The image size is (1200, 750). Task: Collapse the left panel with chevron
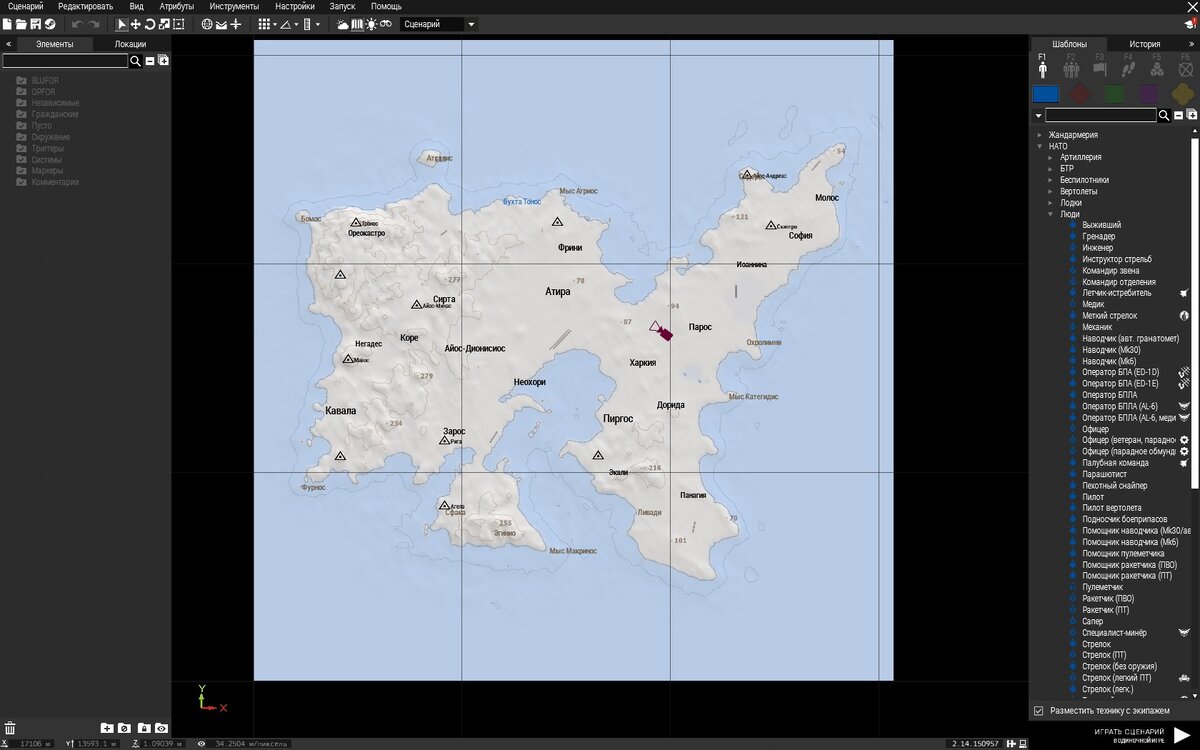pos(8,44)
